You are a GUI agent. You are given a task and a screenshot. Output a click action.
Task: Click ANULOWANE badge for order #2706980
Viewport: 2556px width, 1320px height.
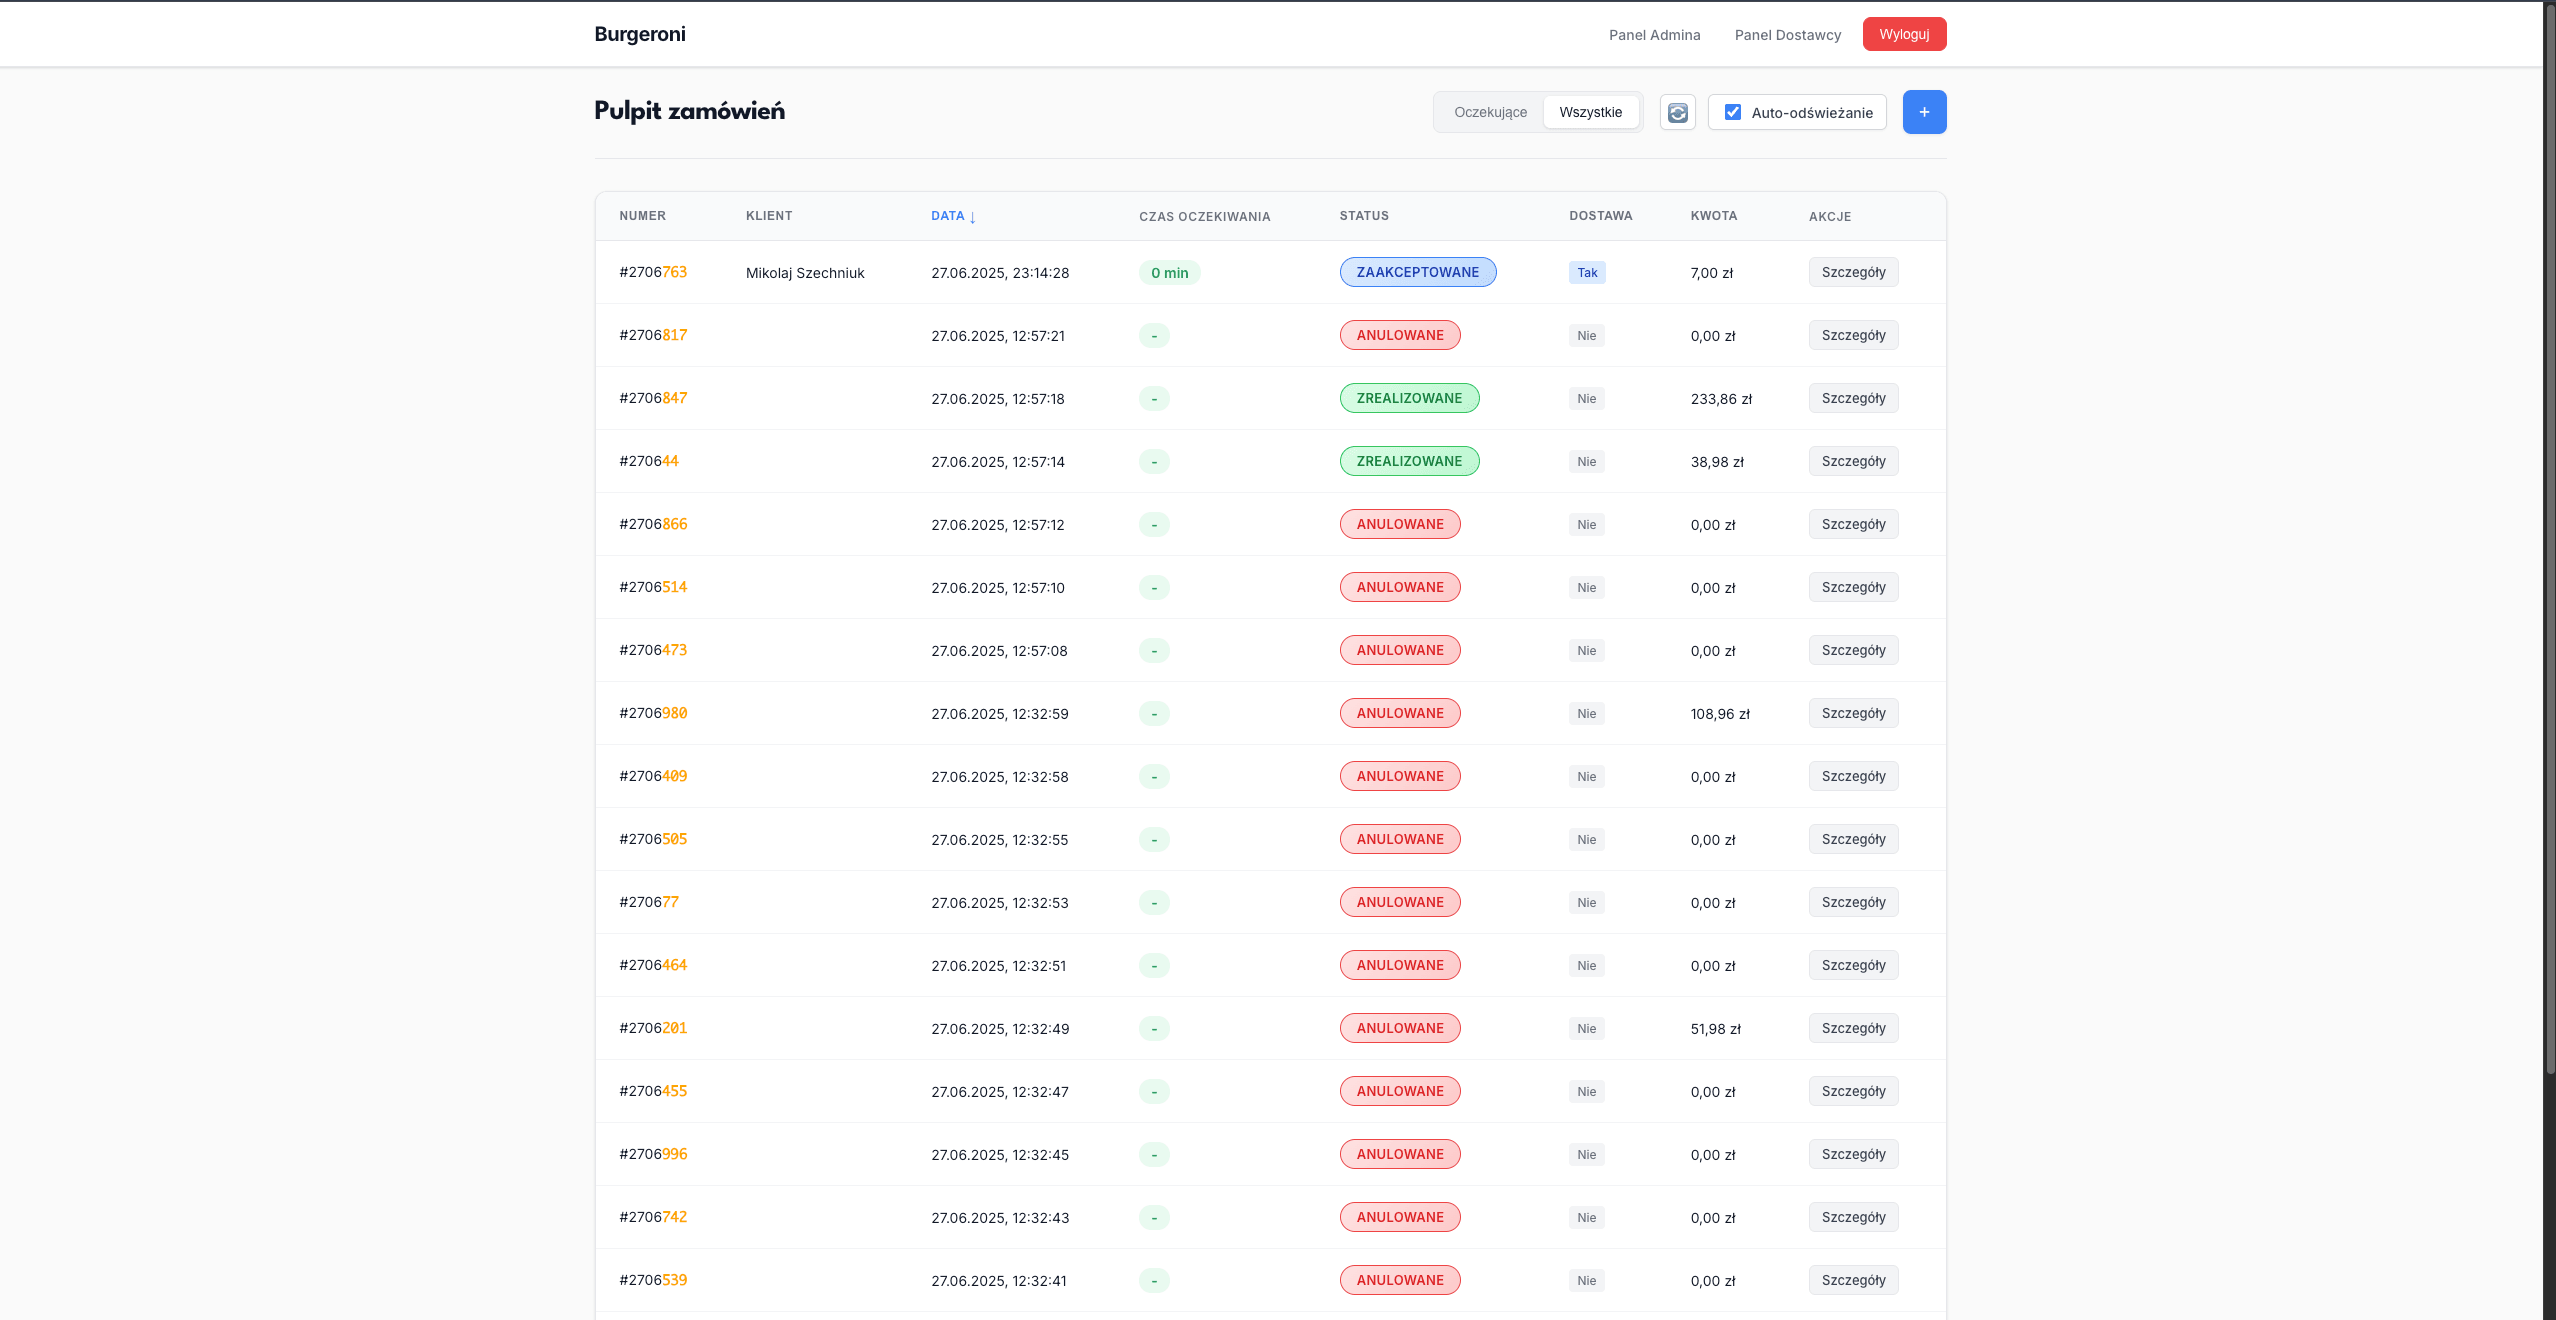pos(1399,713)
